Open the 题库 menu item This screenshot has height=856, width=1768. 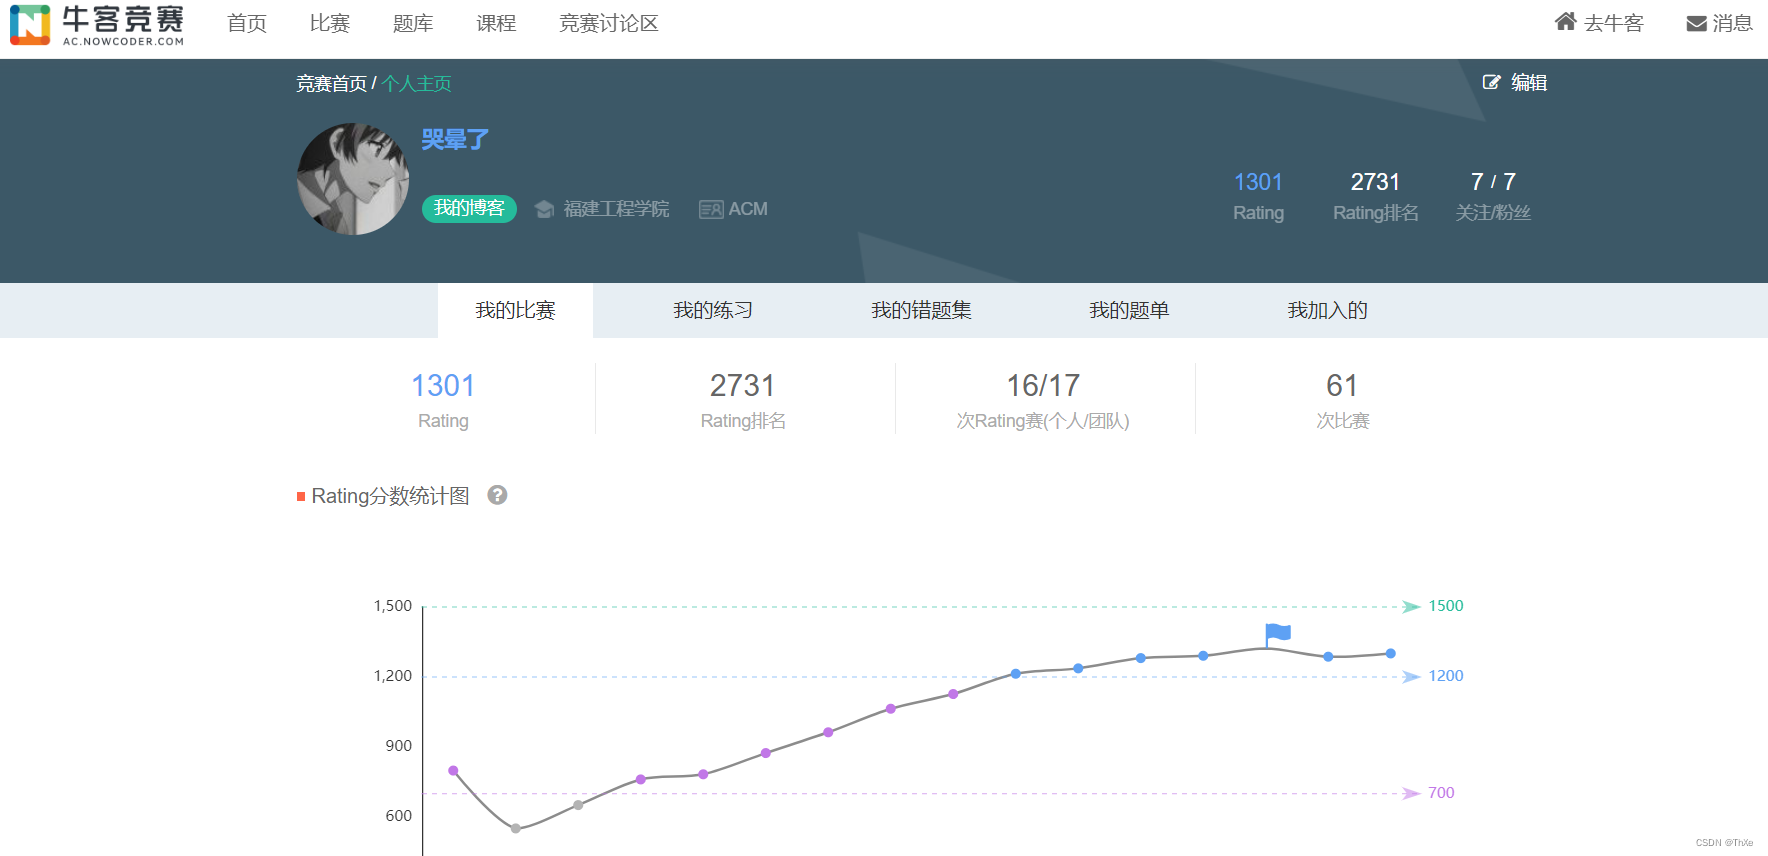pos(413,24)
